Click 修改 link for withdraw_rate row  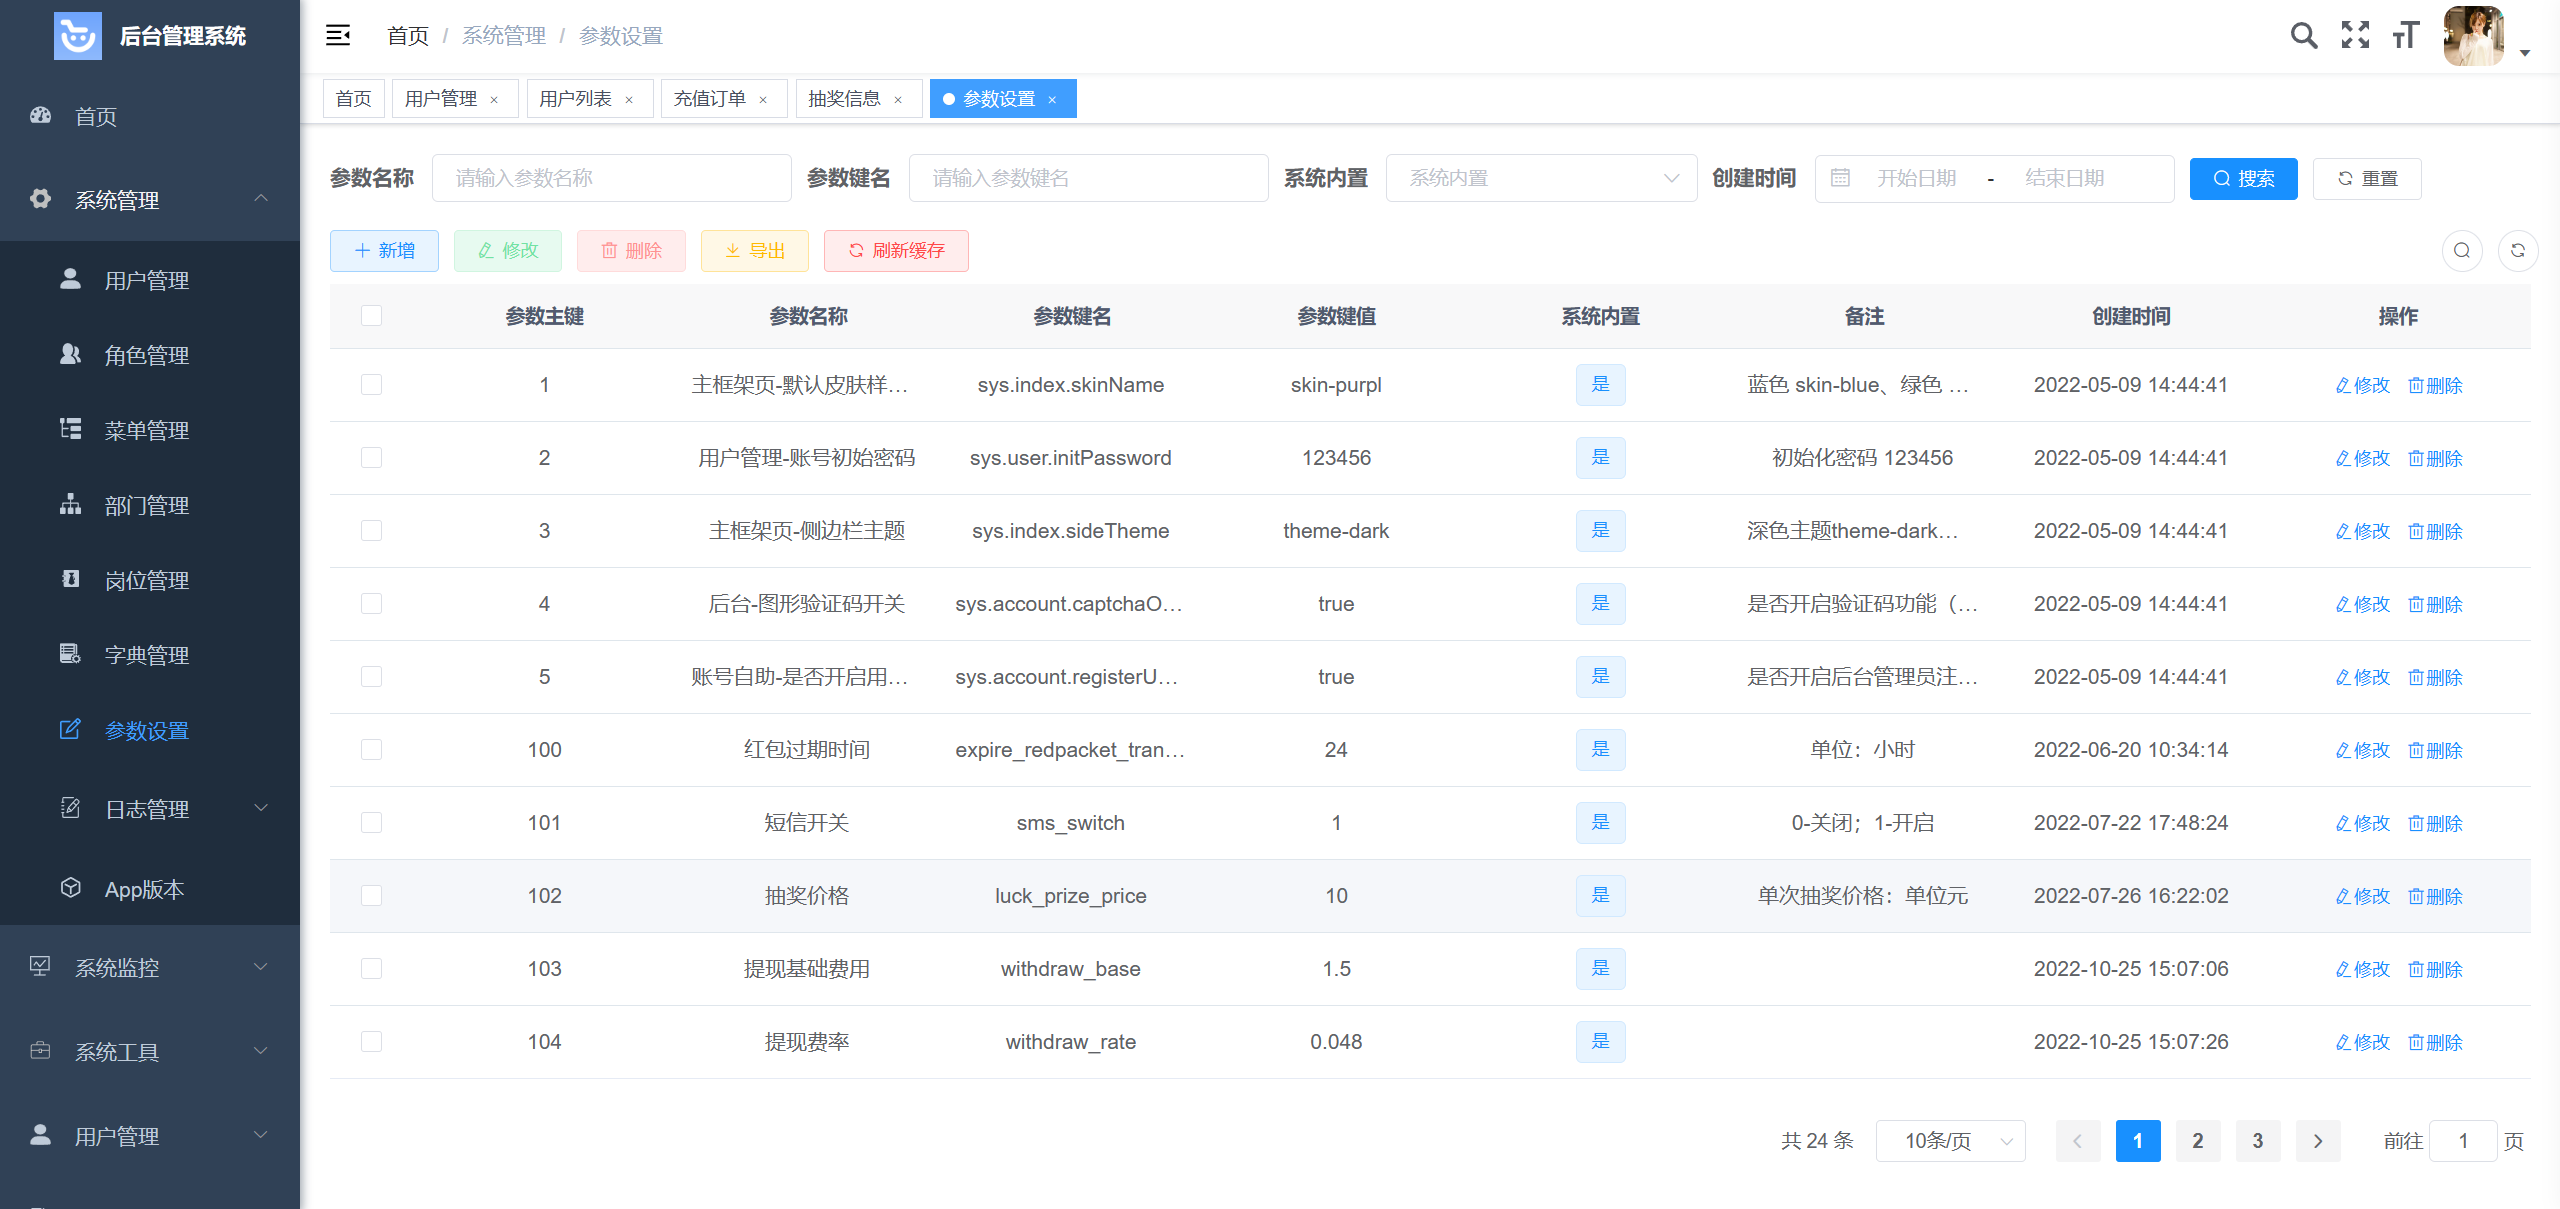pos(2363,1042)
